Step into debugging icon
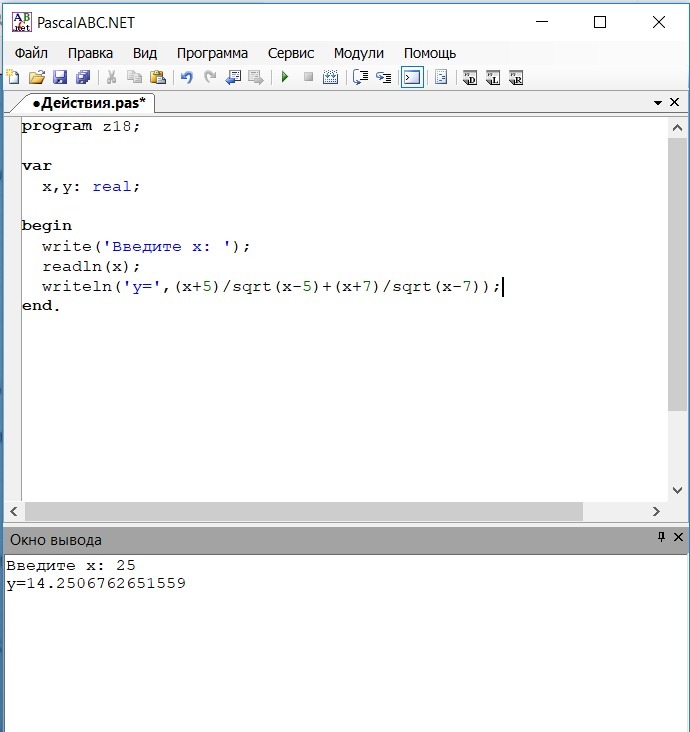Viewport: 690px width, 732px height. [x=384, y=77]
